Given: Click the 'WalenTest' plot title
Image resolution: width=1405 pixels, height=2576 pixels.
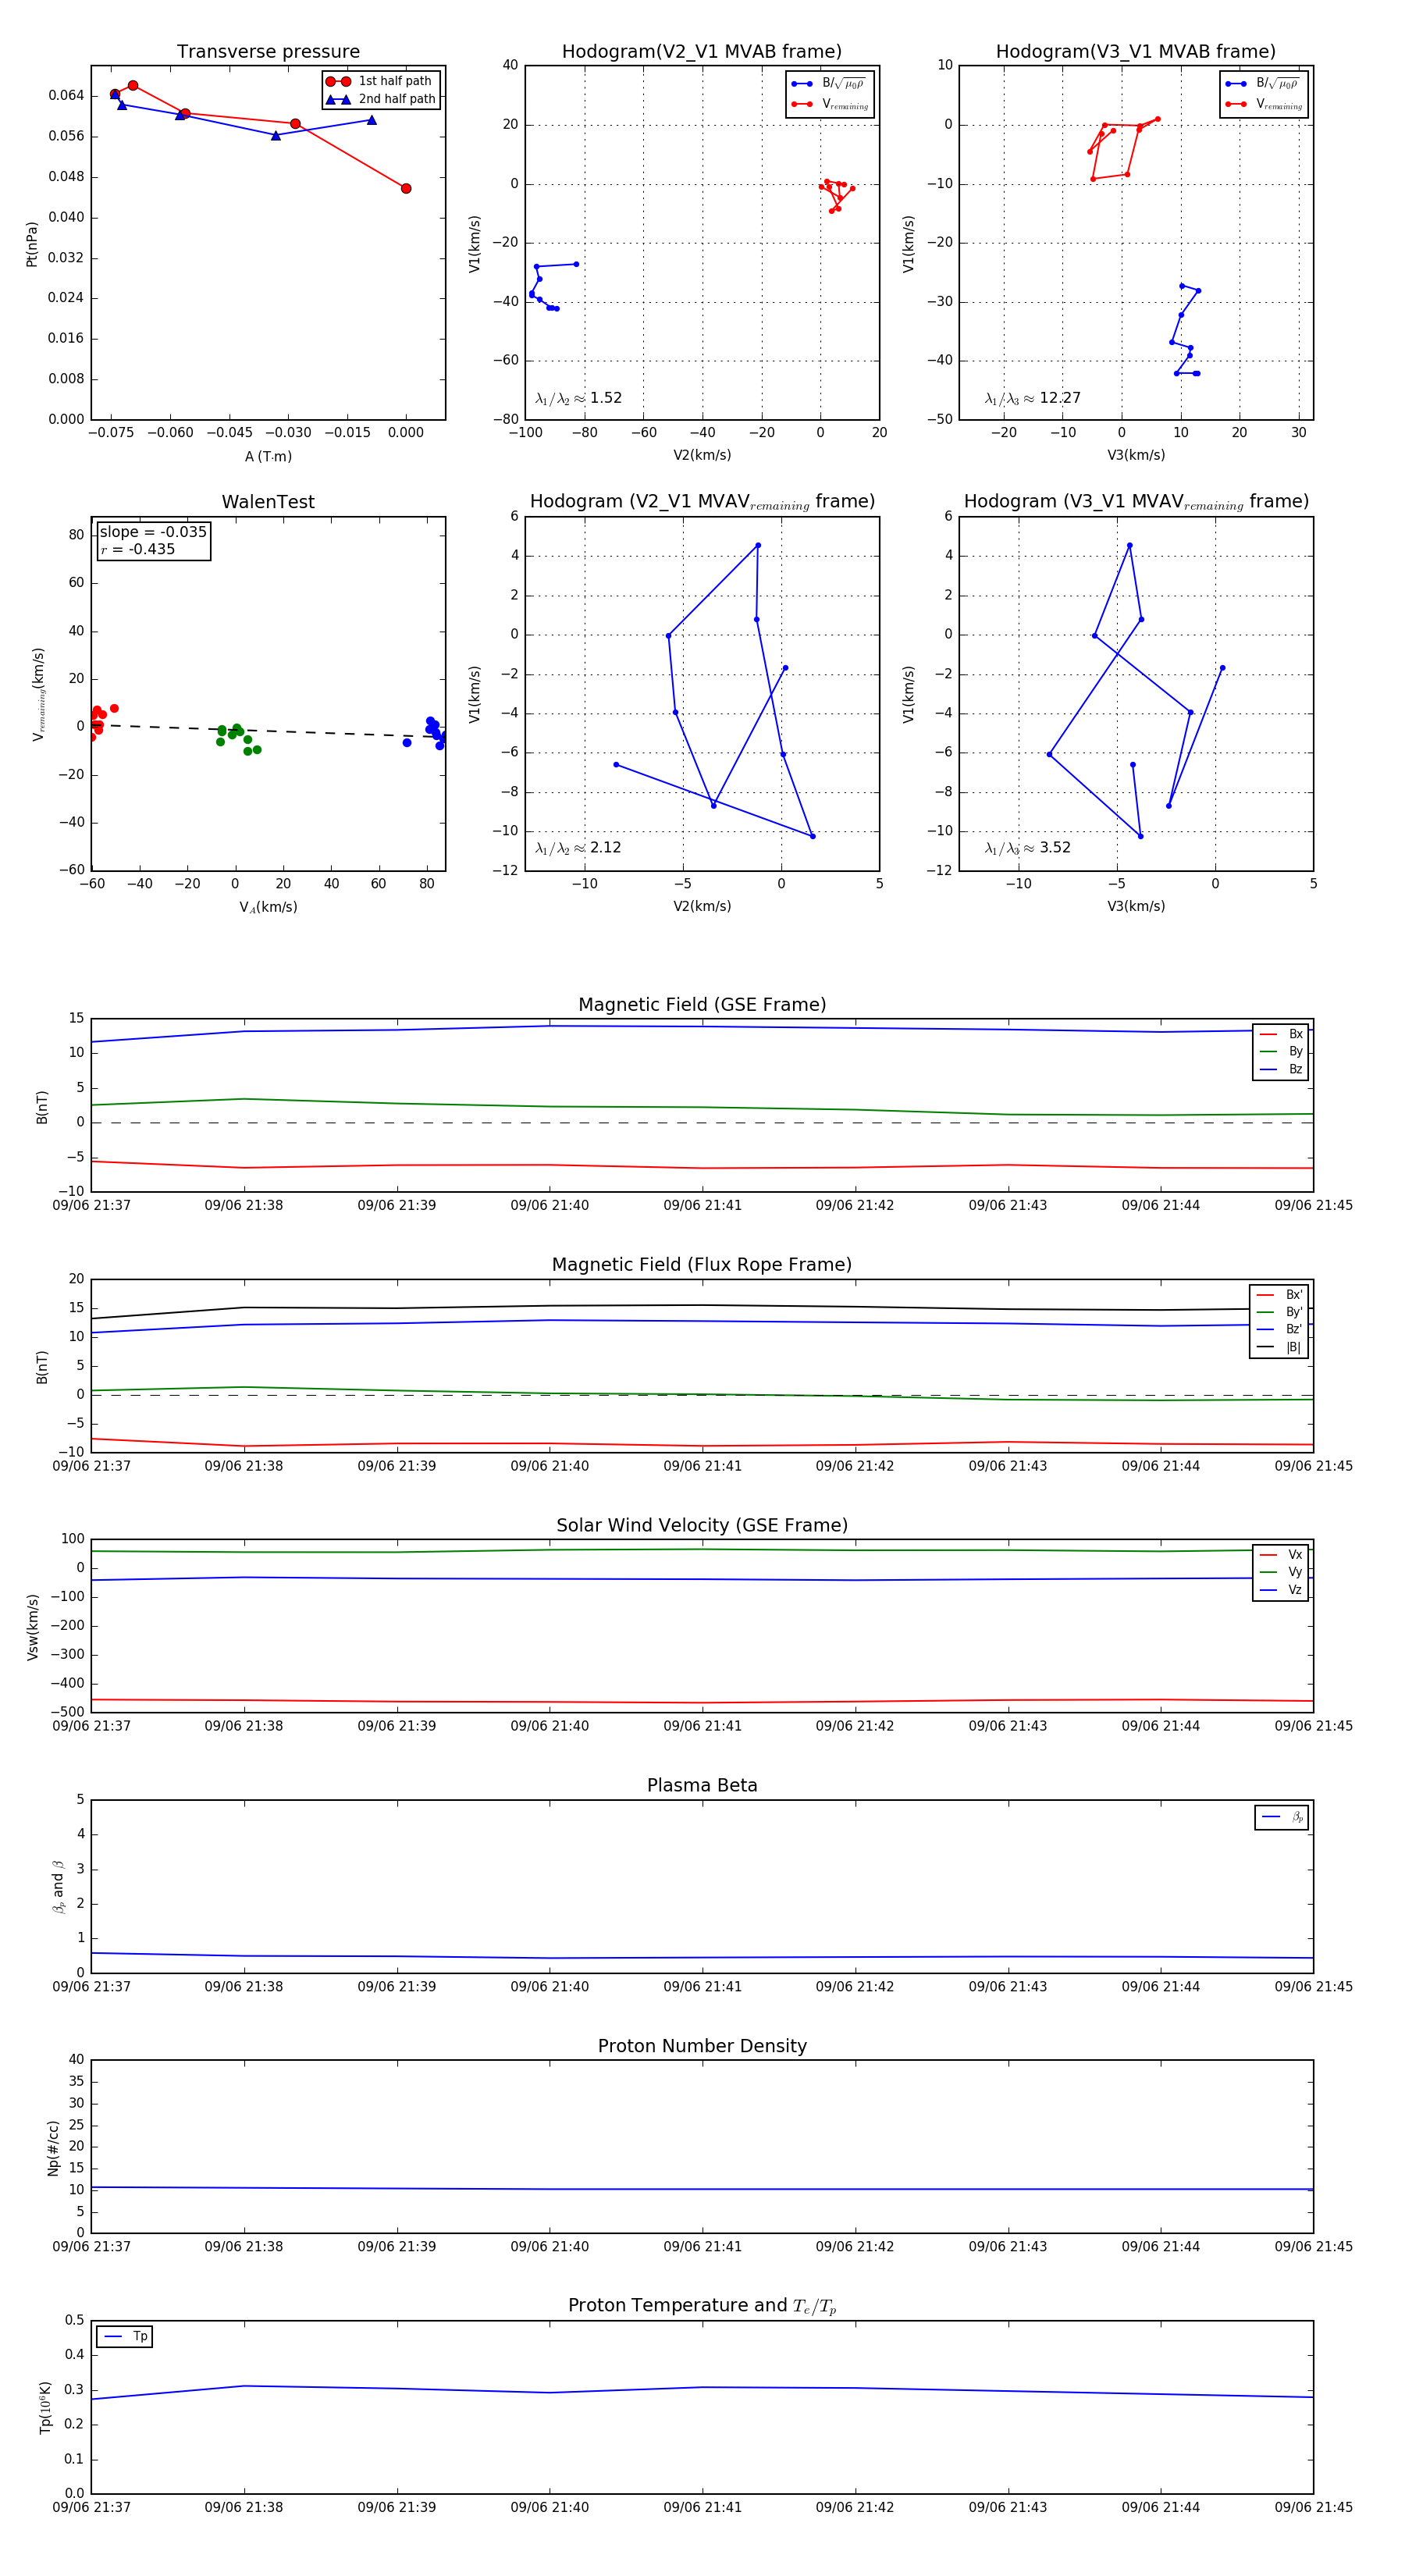Looking at the screenshot, I should [x=268, y=502].
